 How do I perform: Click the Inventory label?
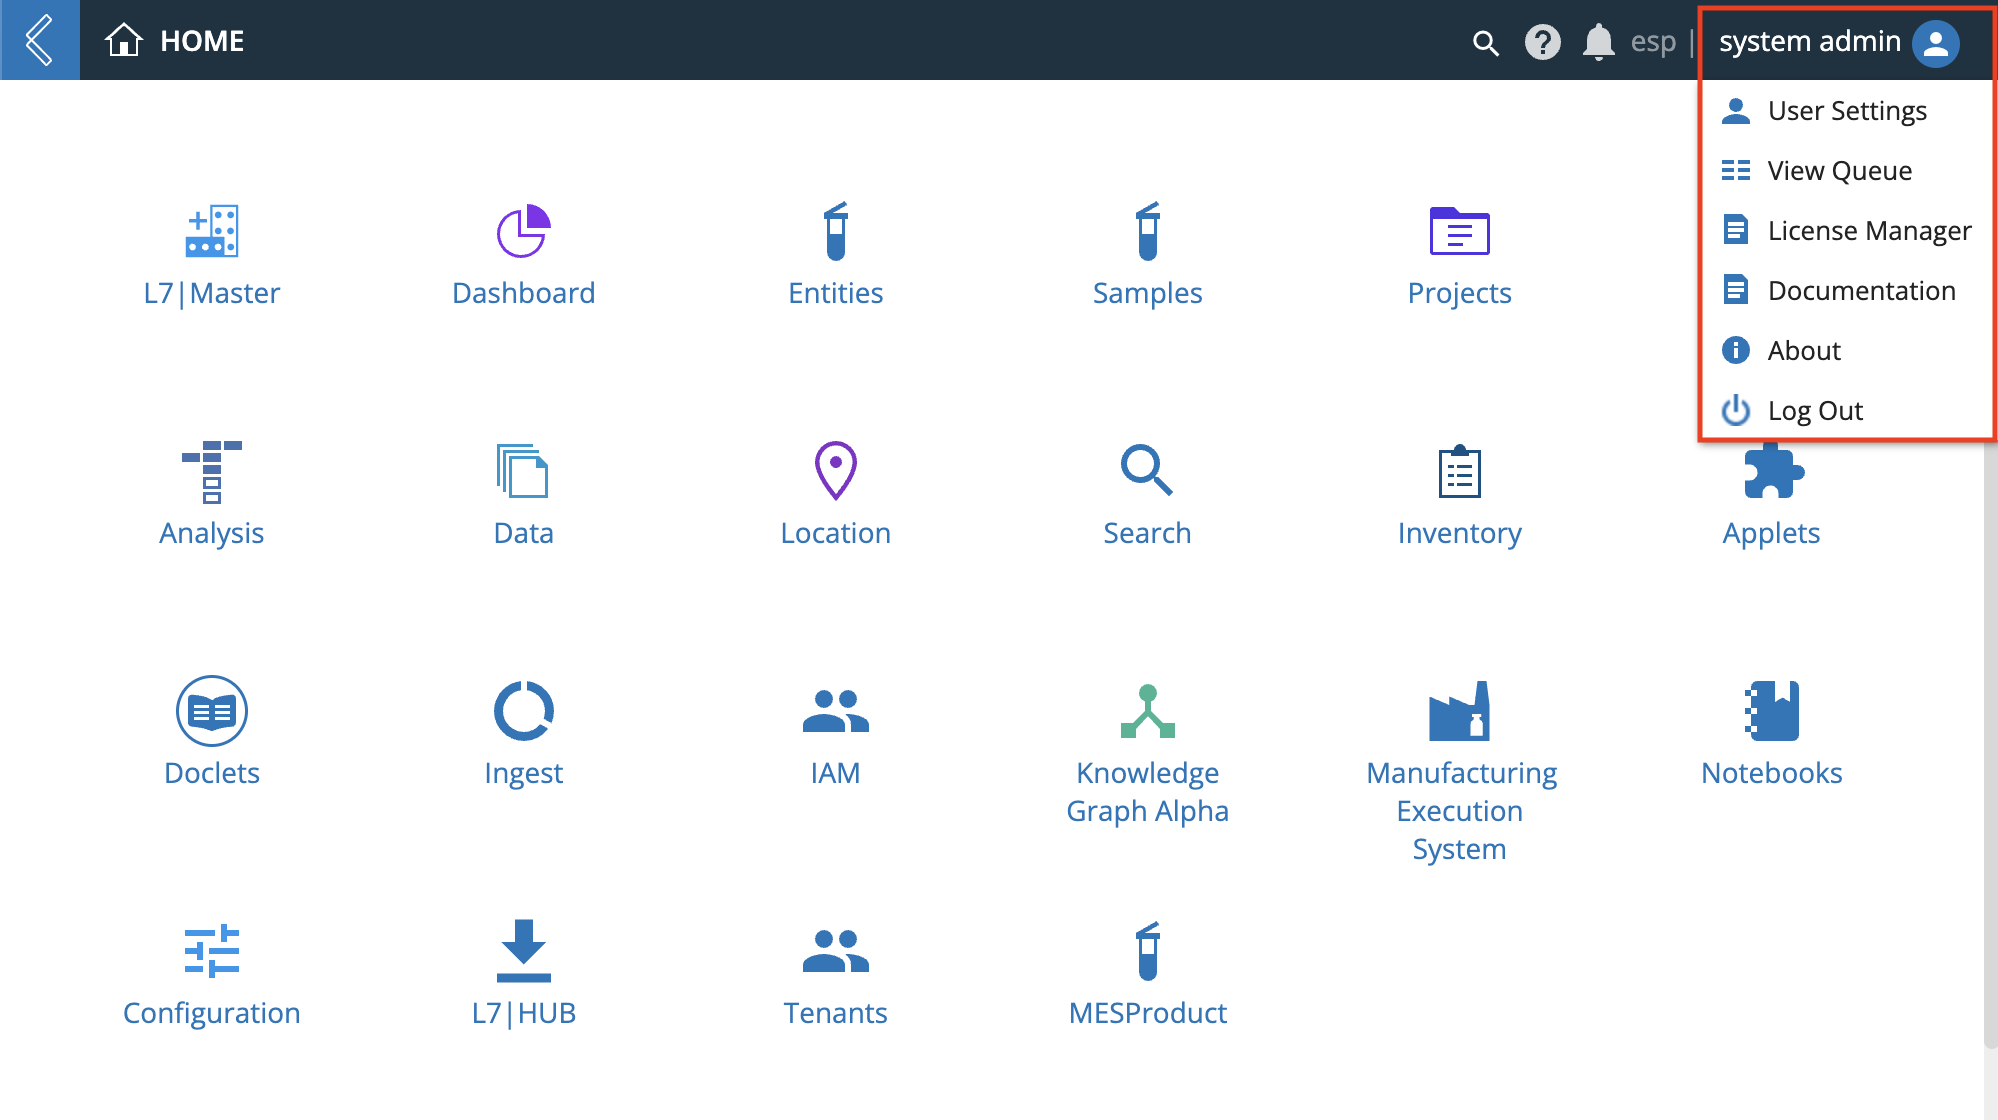tap(1460, 533)
